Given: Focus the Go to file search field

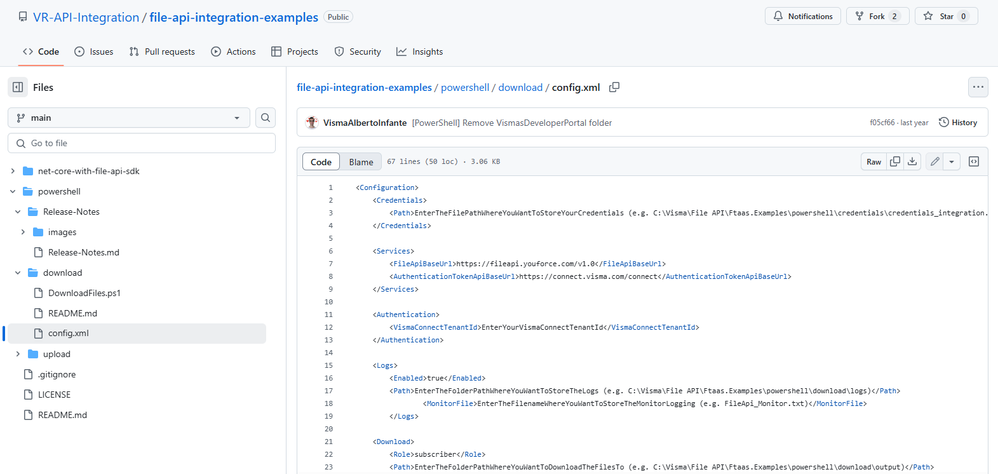Looking at the screenshot, I should pyautogui.click(x=141, y=143).
